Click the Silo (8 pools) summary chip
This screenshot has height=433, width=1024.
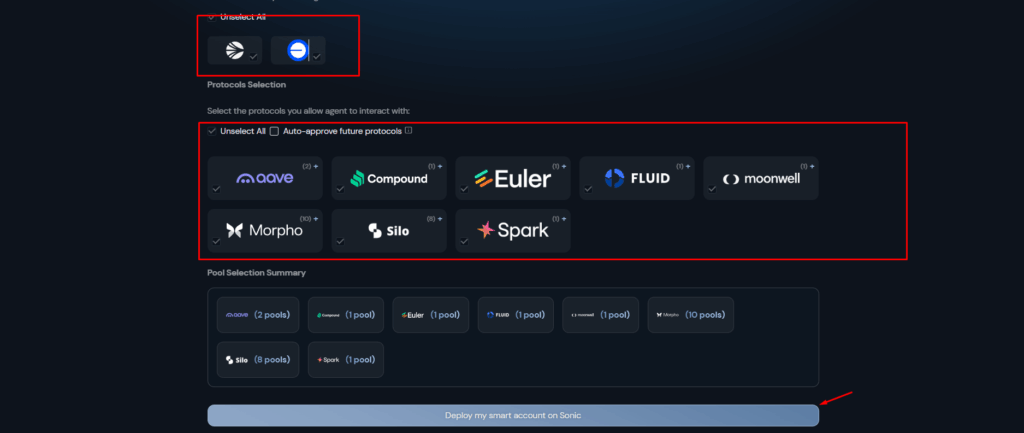tap(258, 359)
